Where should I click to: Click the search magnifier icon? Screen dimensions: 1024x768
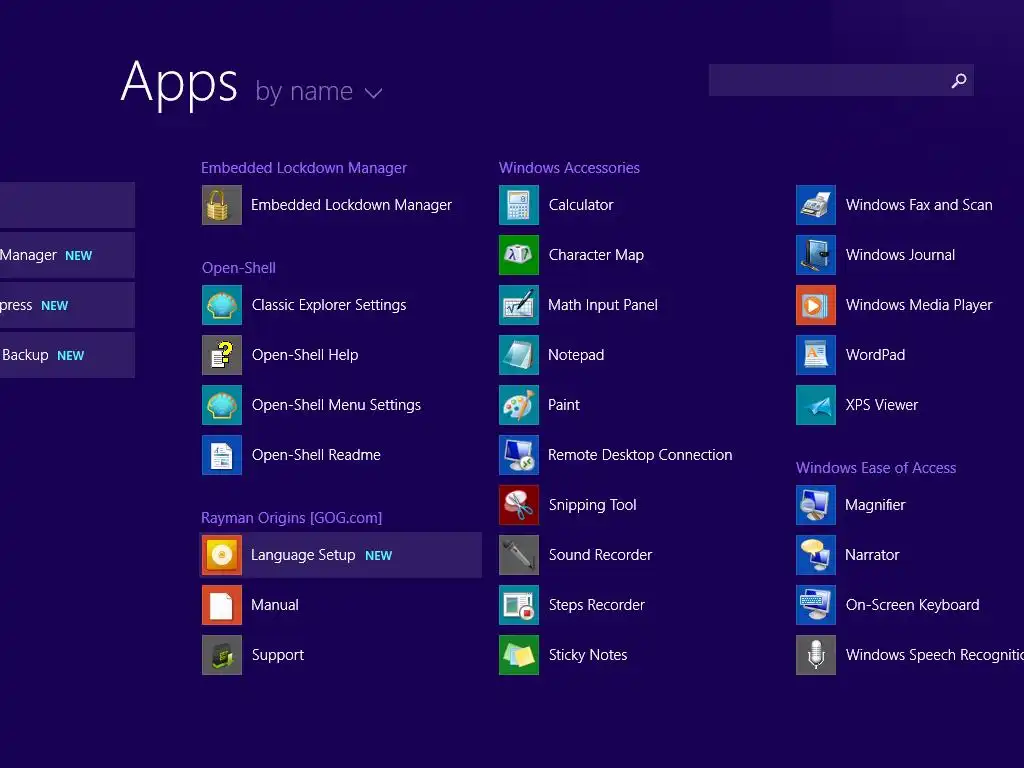[959, 80]
